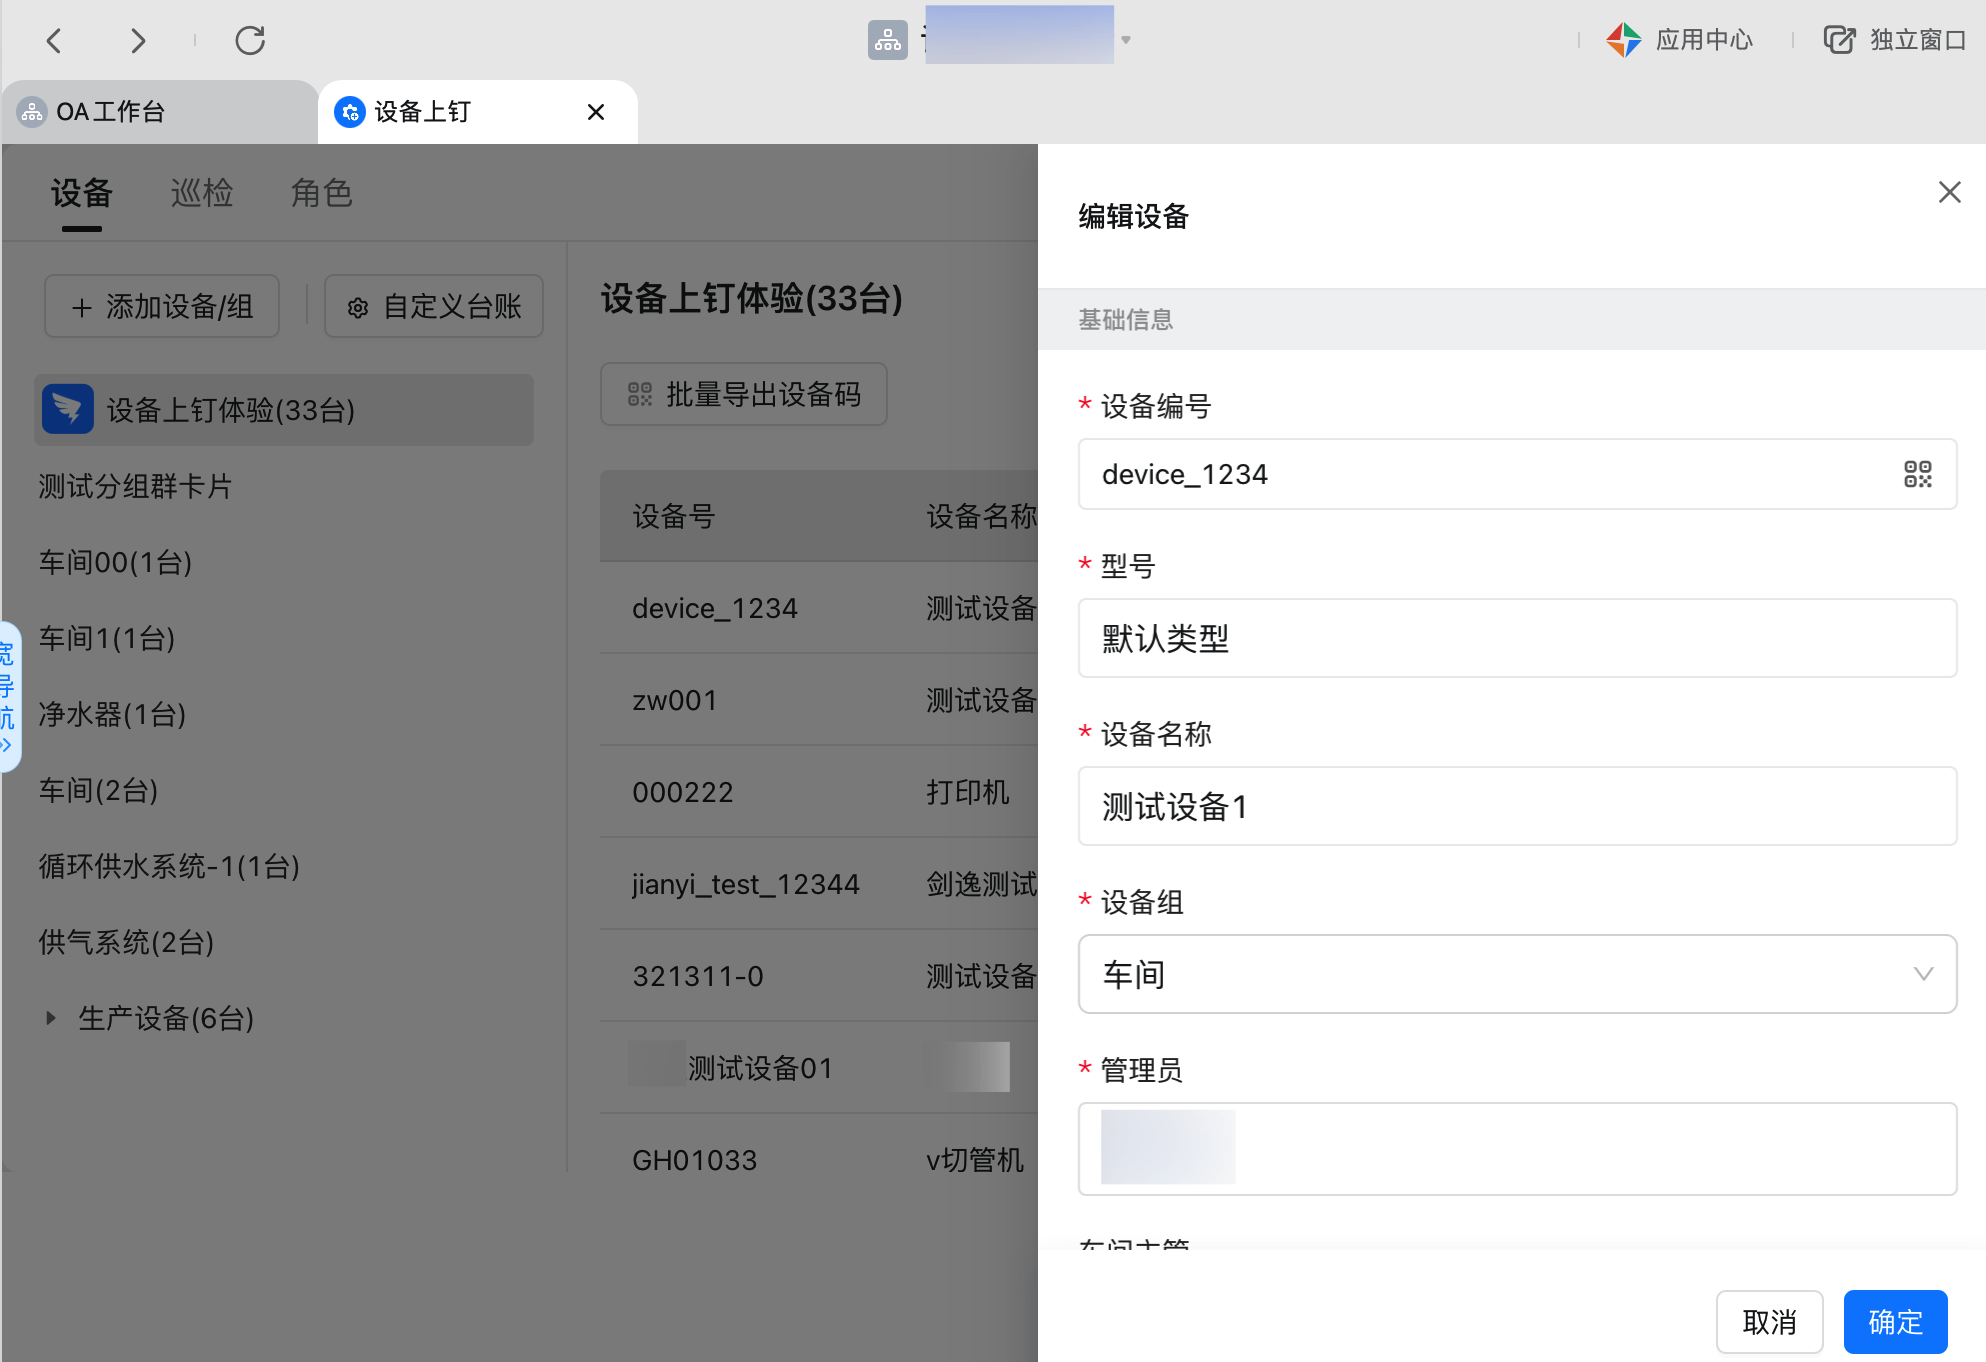
Task: Select the 生产设备(6台) group
Action: 166,1019
